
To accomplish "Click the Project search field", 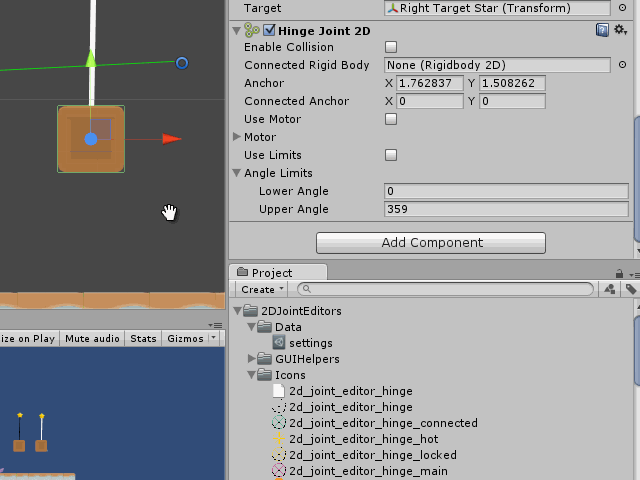I will 445,289.
